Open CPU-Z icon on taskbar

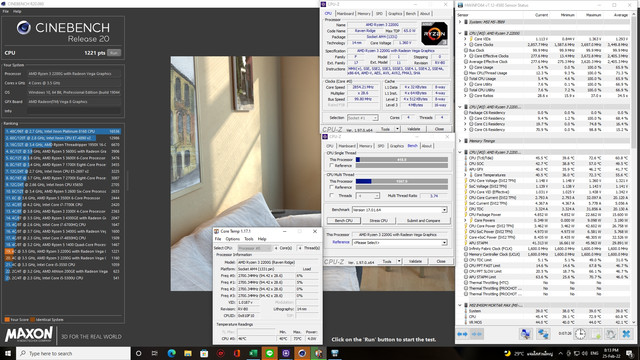(286, 353)
